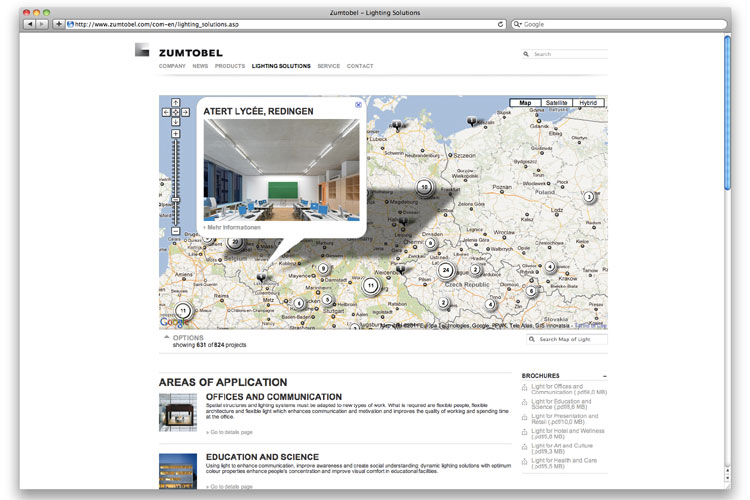Image resolution: width=750 pixels, height=500 pixels.
Task: Open the Education and Science heading
Action: tap(262, 457)
